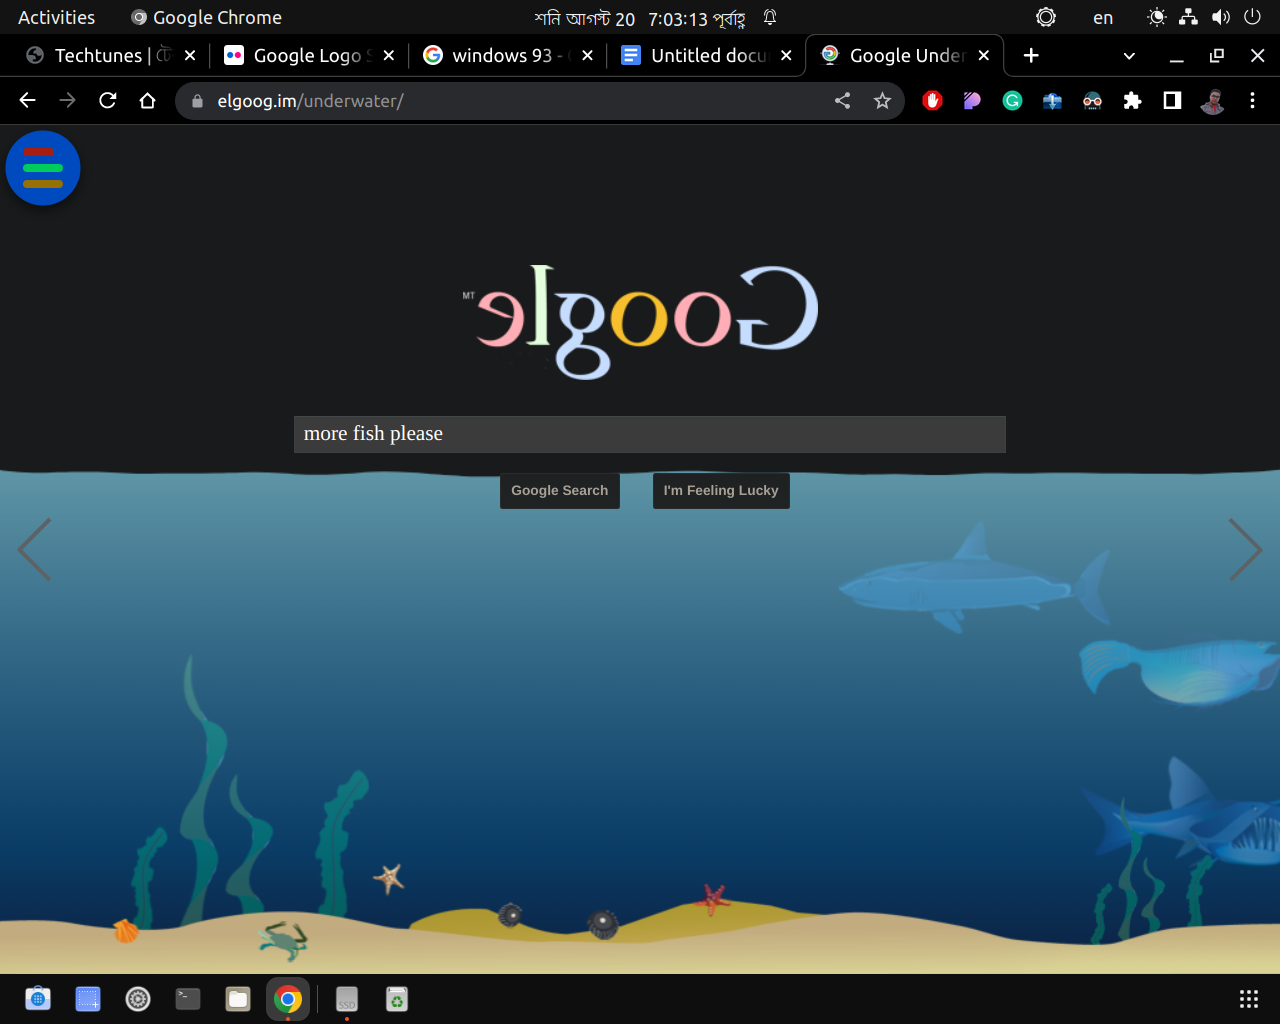Open the clock and calendar in top bar
1280x1024 pixels.
pyautogui.click(x=641, y=18)
